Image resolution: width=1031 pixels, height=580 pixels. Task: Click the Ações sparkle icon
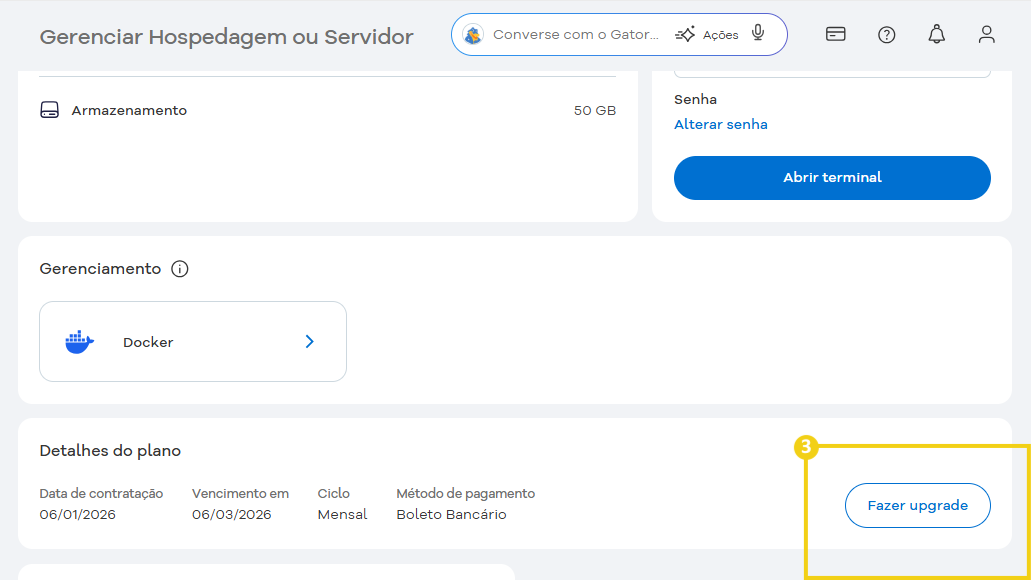[686, 33]
